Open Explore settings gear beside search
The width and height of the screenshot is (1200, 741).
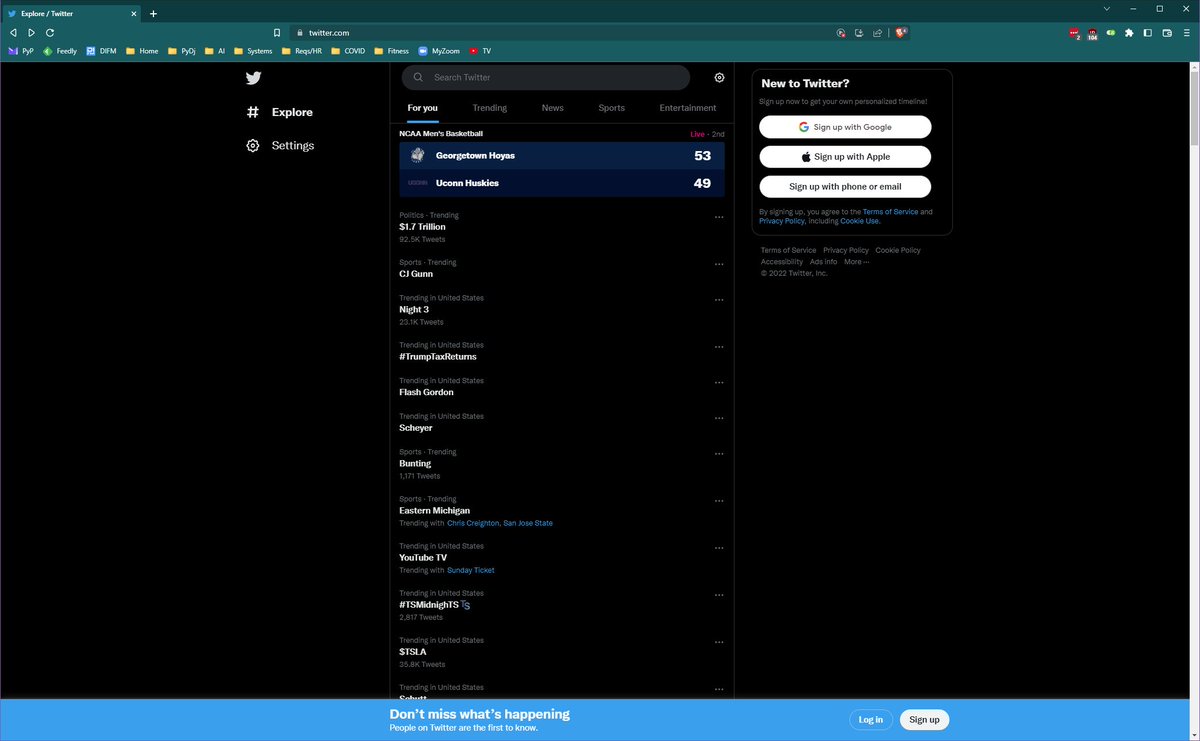tap(719, 77)
